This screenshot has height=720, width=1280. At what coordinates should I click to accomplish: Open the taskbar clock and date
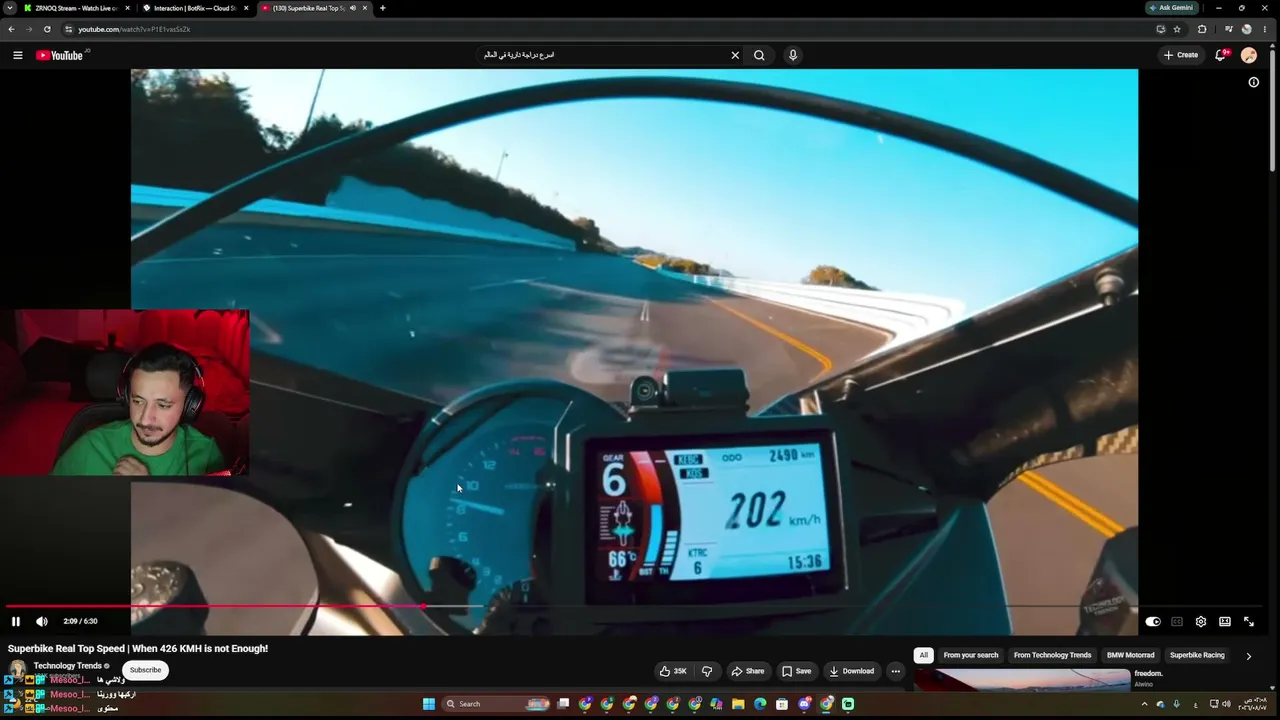[x=1253, y=704]
